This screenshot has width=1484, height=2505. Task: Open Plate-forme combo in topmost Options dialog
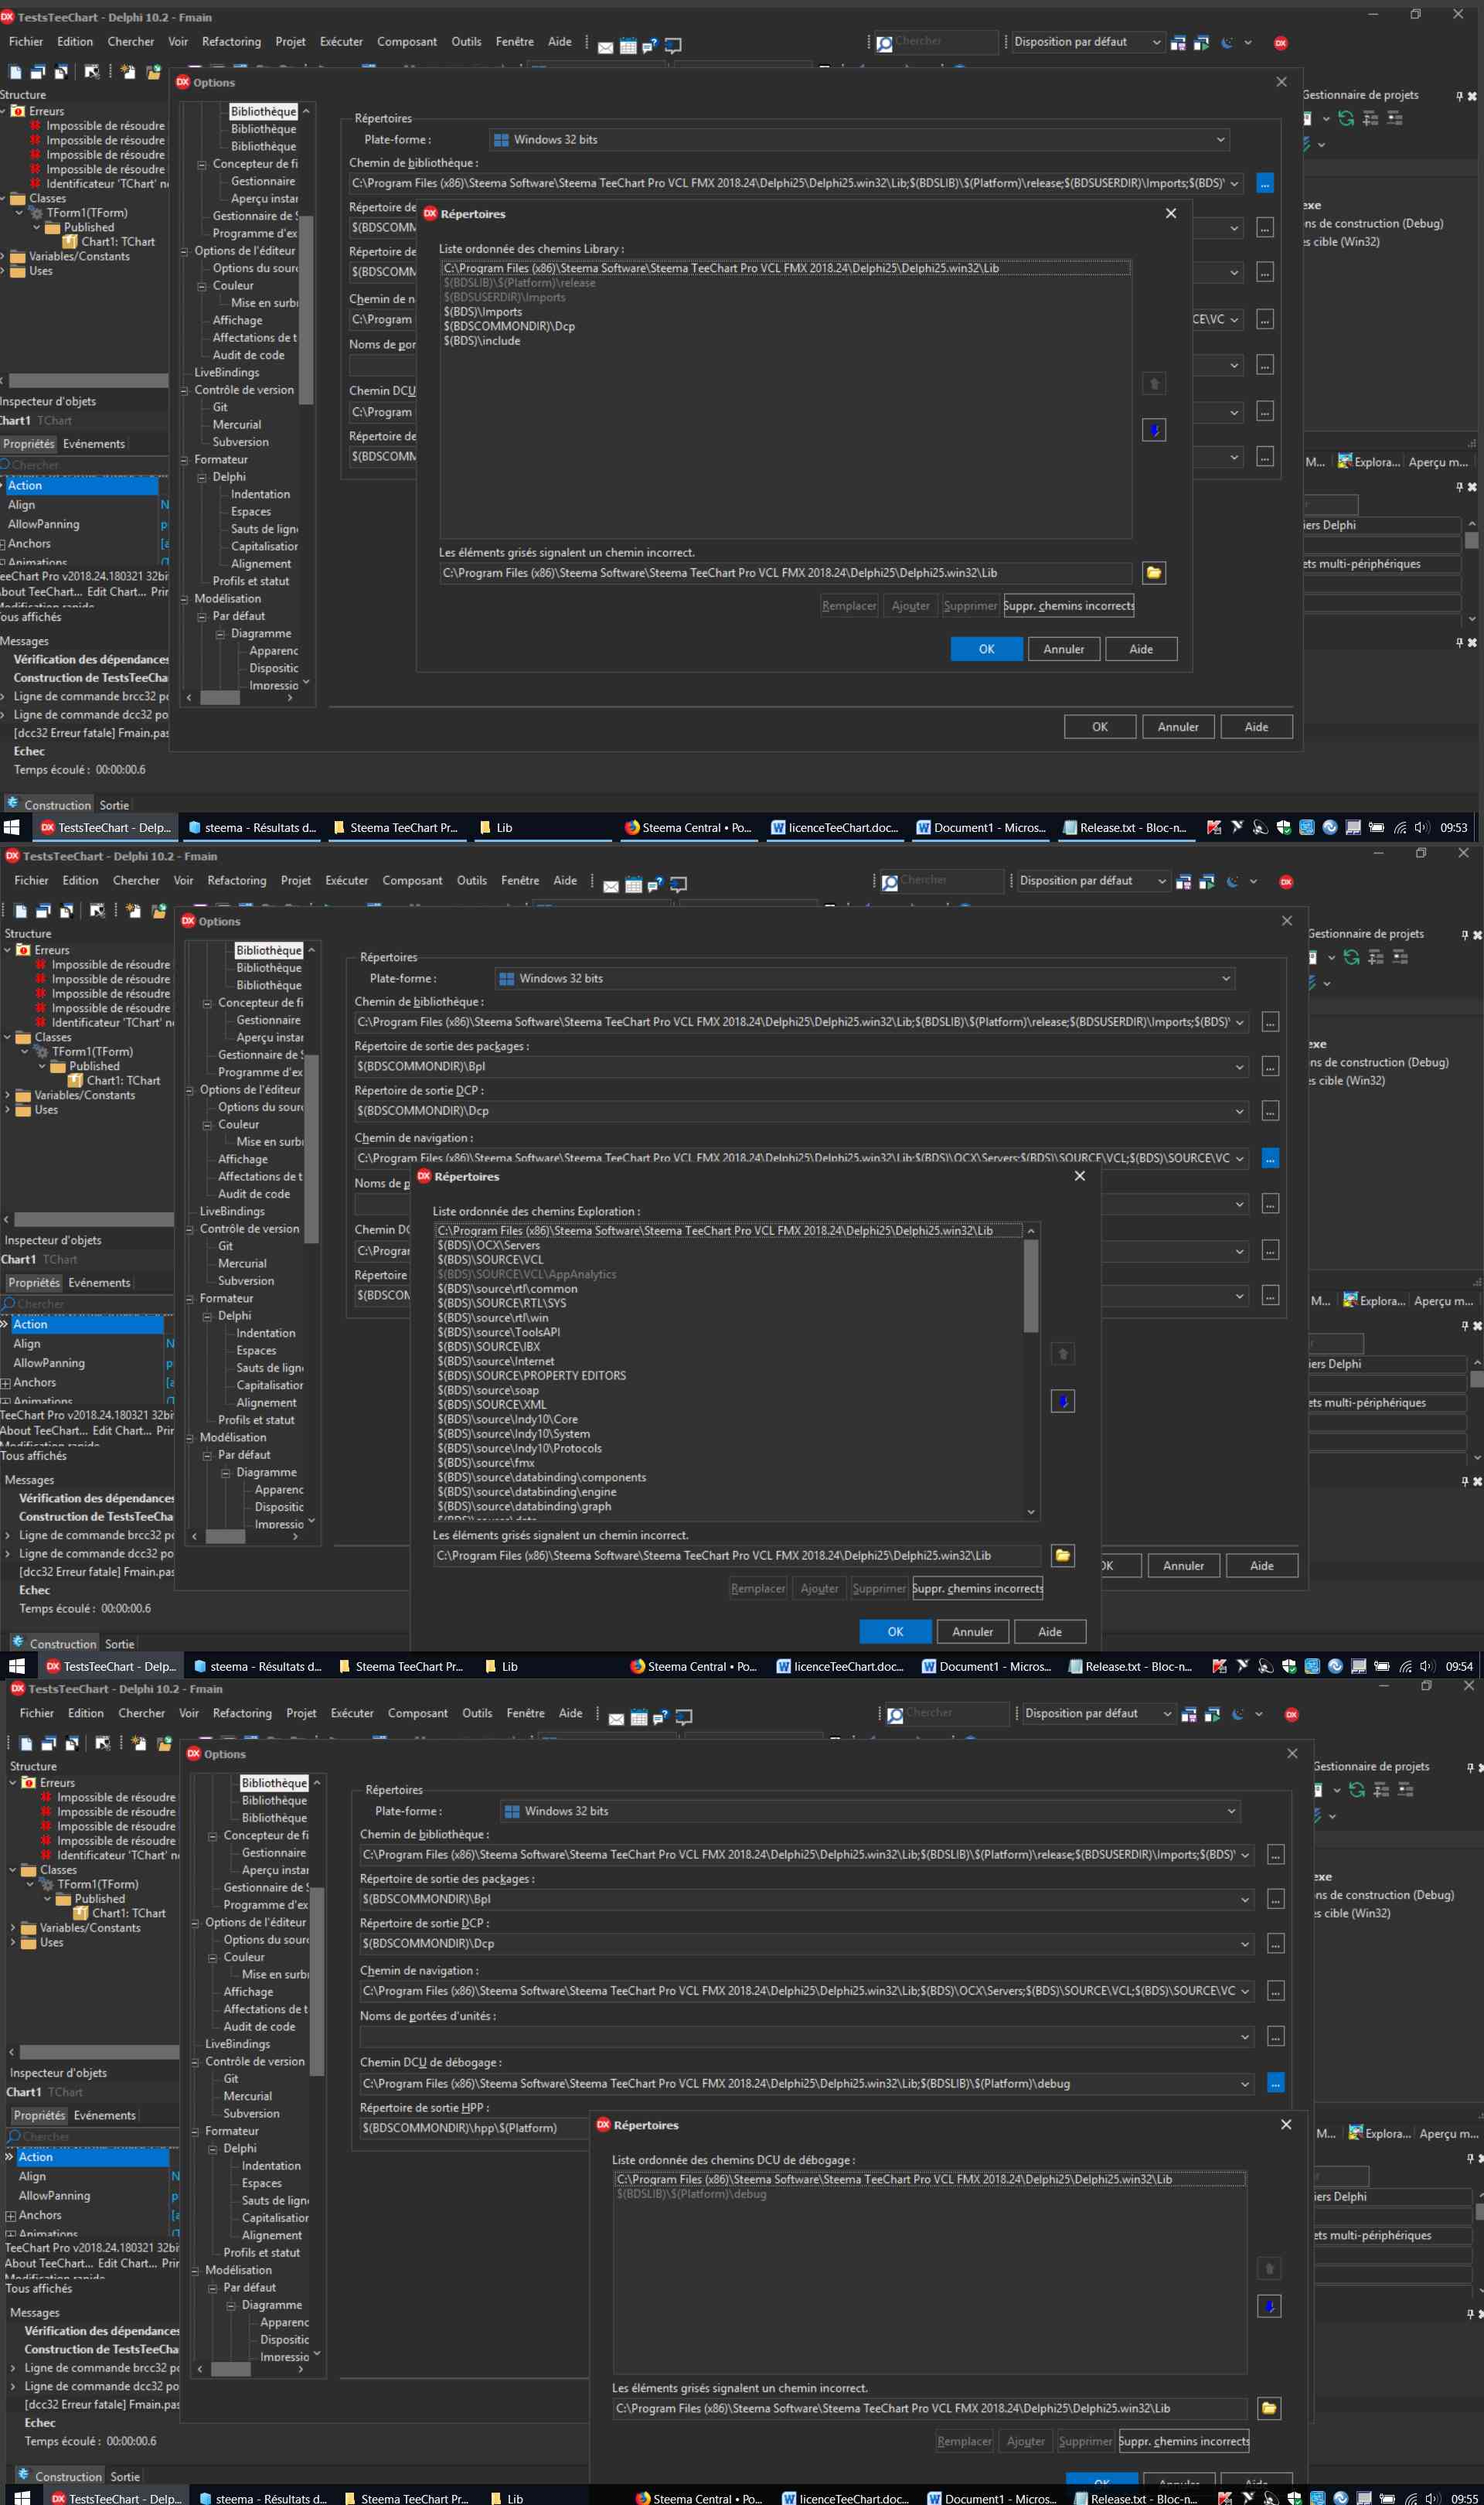(860, 140)
